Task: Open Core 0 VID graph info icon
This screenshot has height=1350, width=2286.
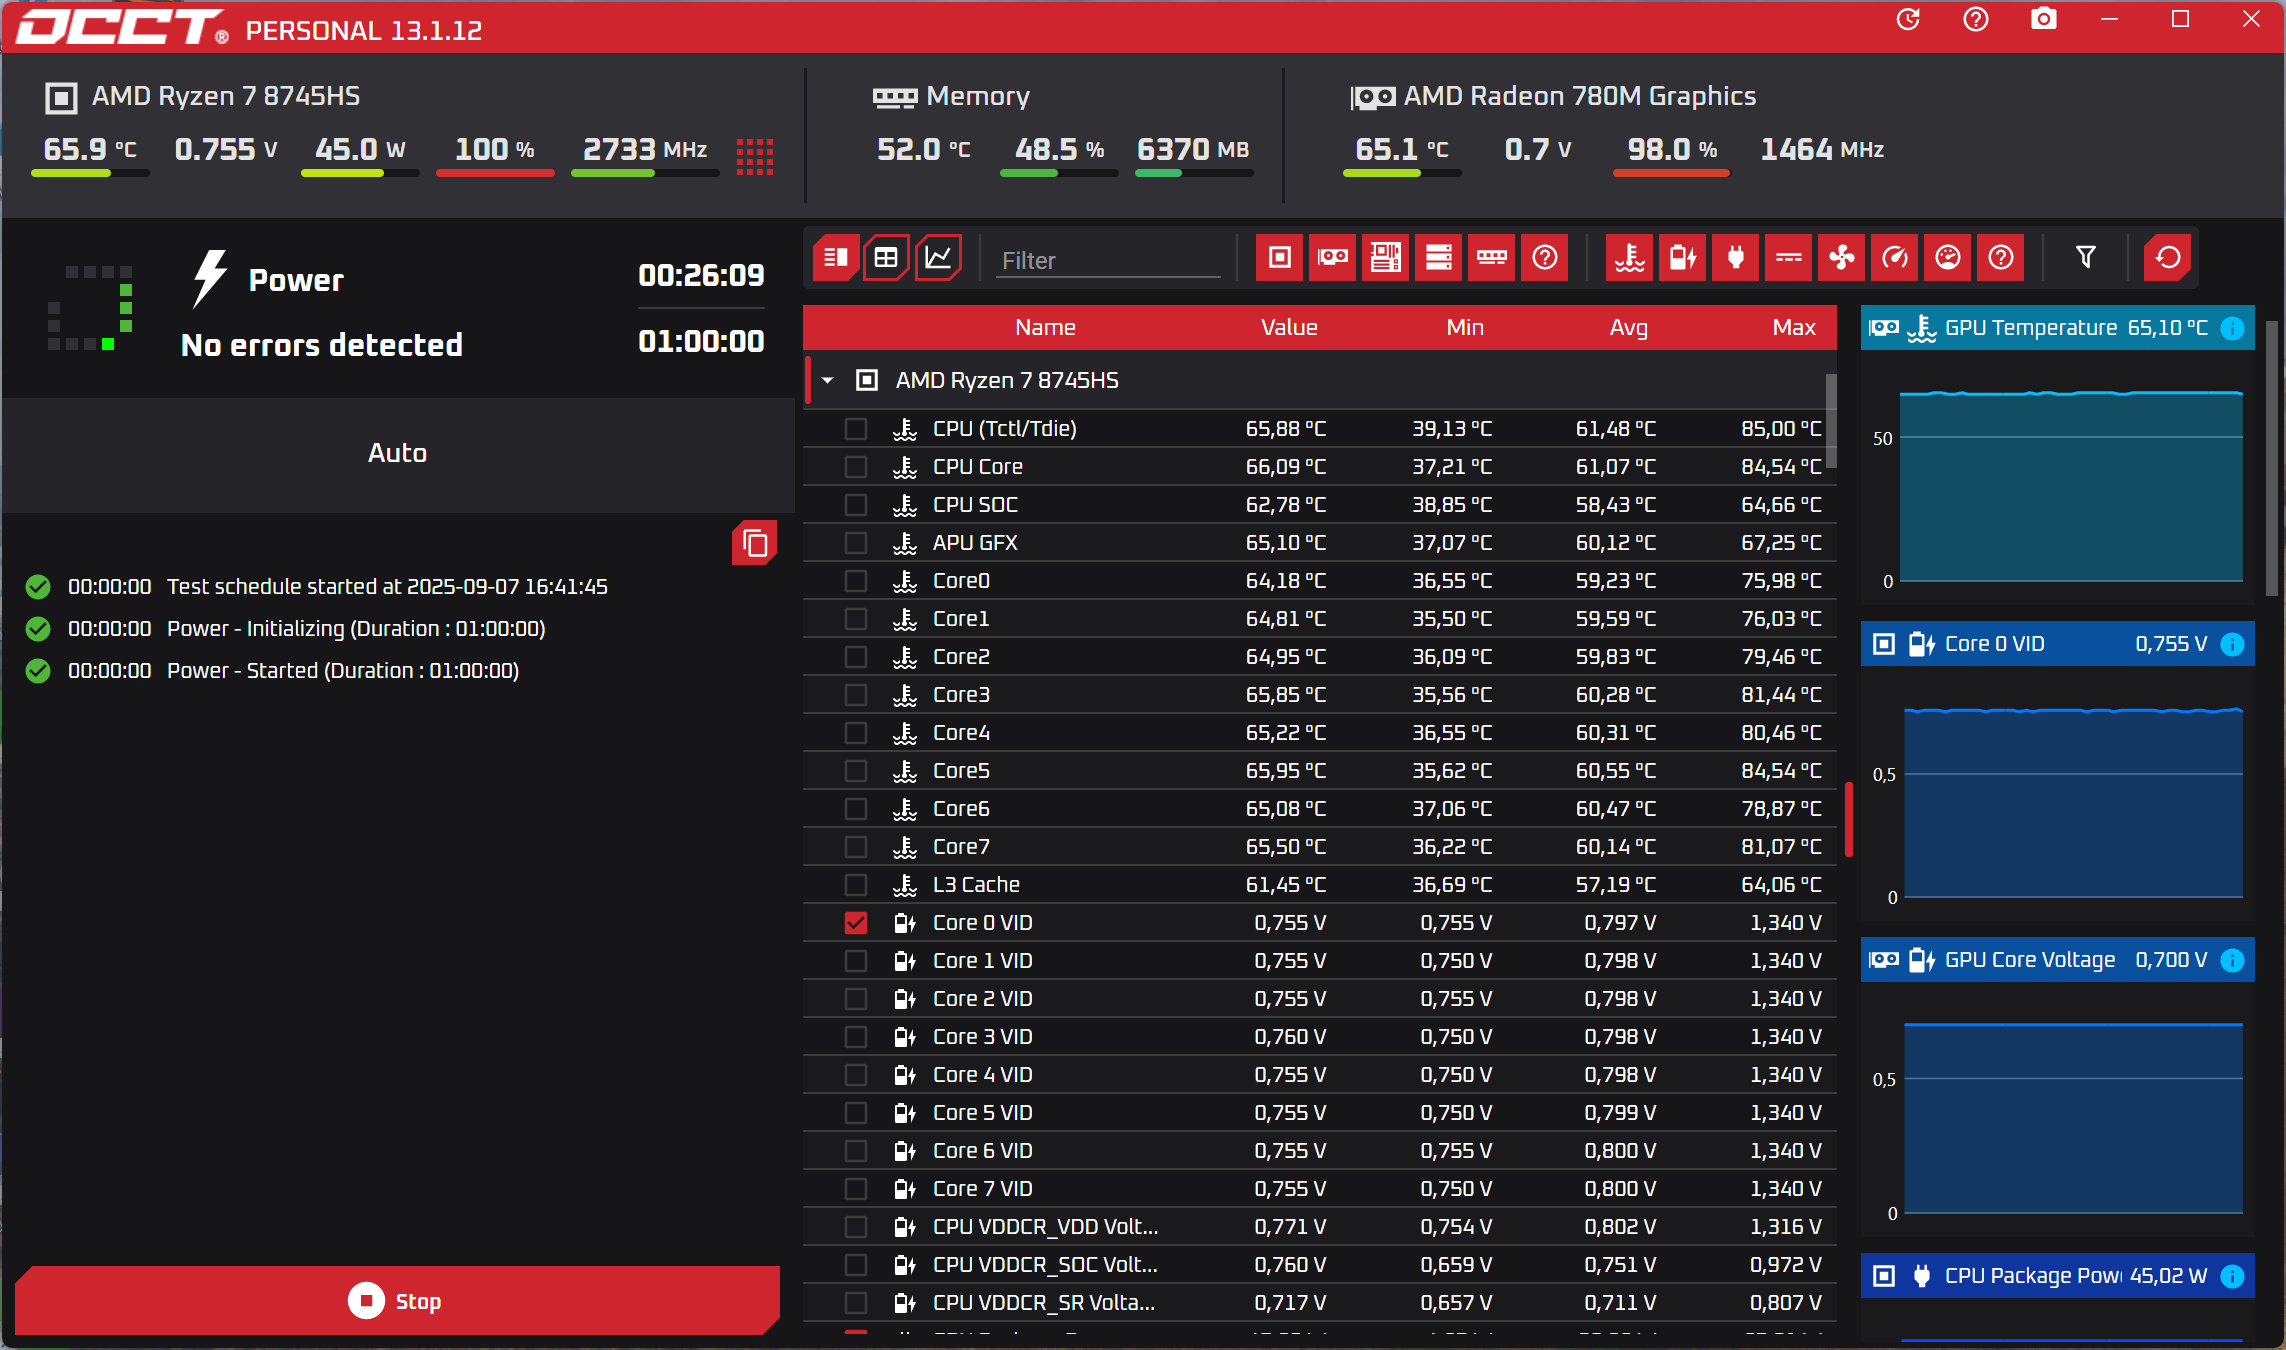Action: [2232, 644]
